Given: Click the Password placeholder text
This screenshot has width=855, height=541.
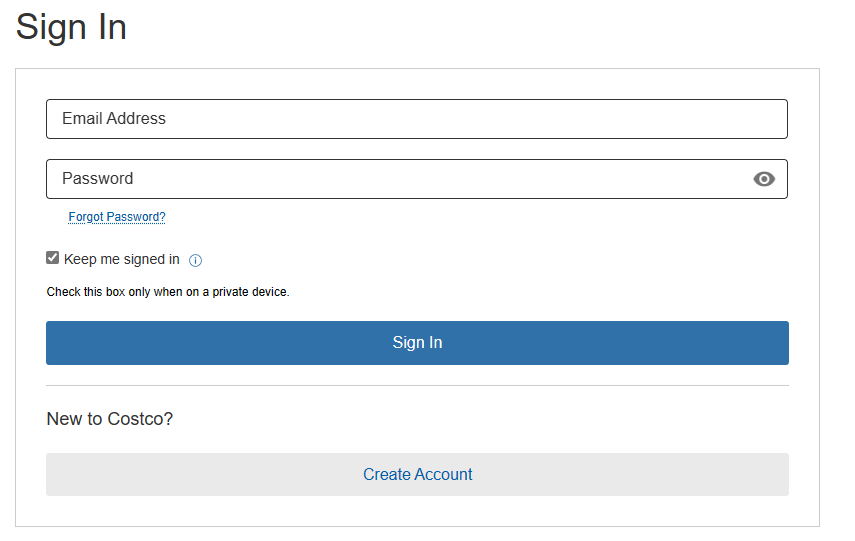Looking at the screenshot, I should point(98,179).
